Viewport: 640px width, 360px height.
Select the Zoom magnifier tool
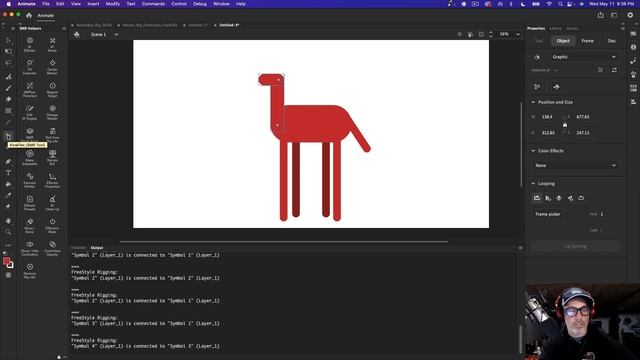coord(9,232)
